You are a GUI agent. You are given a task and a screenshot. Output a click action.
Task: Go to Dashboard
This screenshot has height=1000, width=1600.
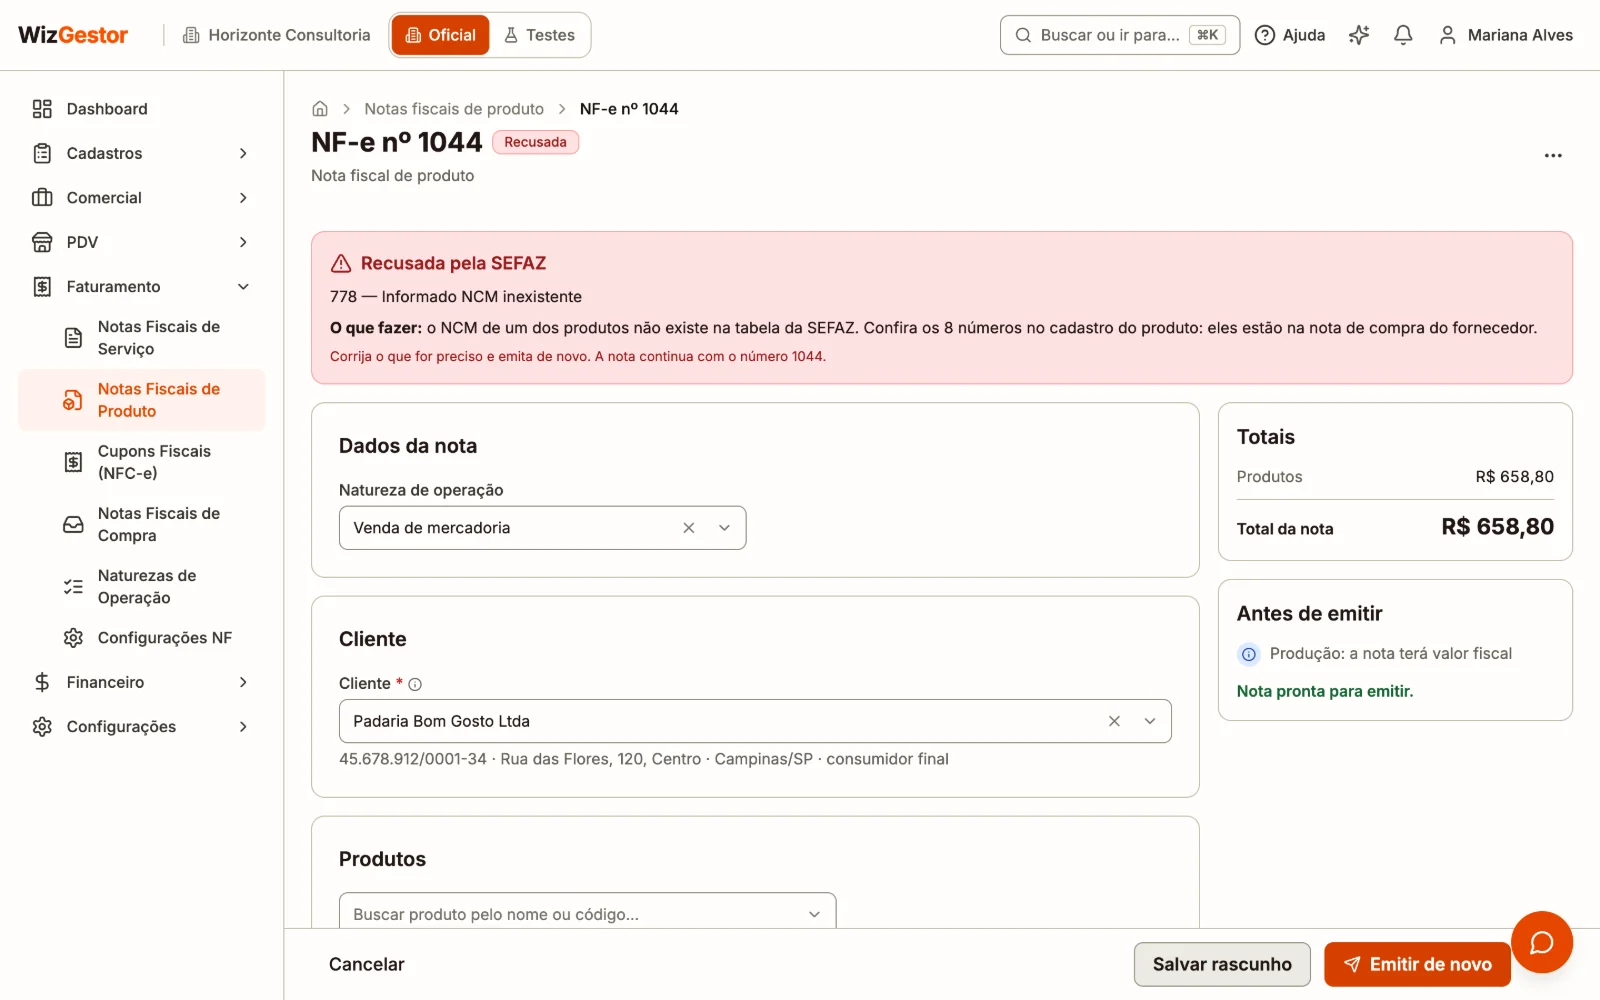[141, 109]
